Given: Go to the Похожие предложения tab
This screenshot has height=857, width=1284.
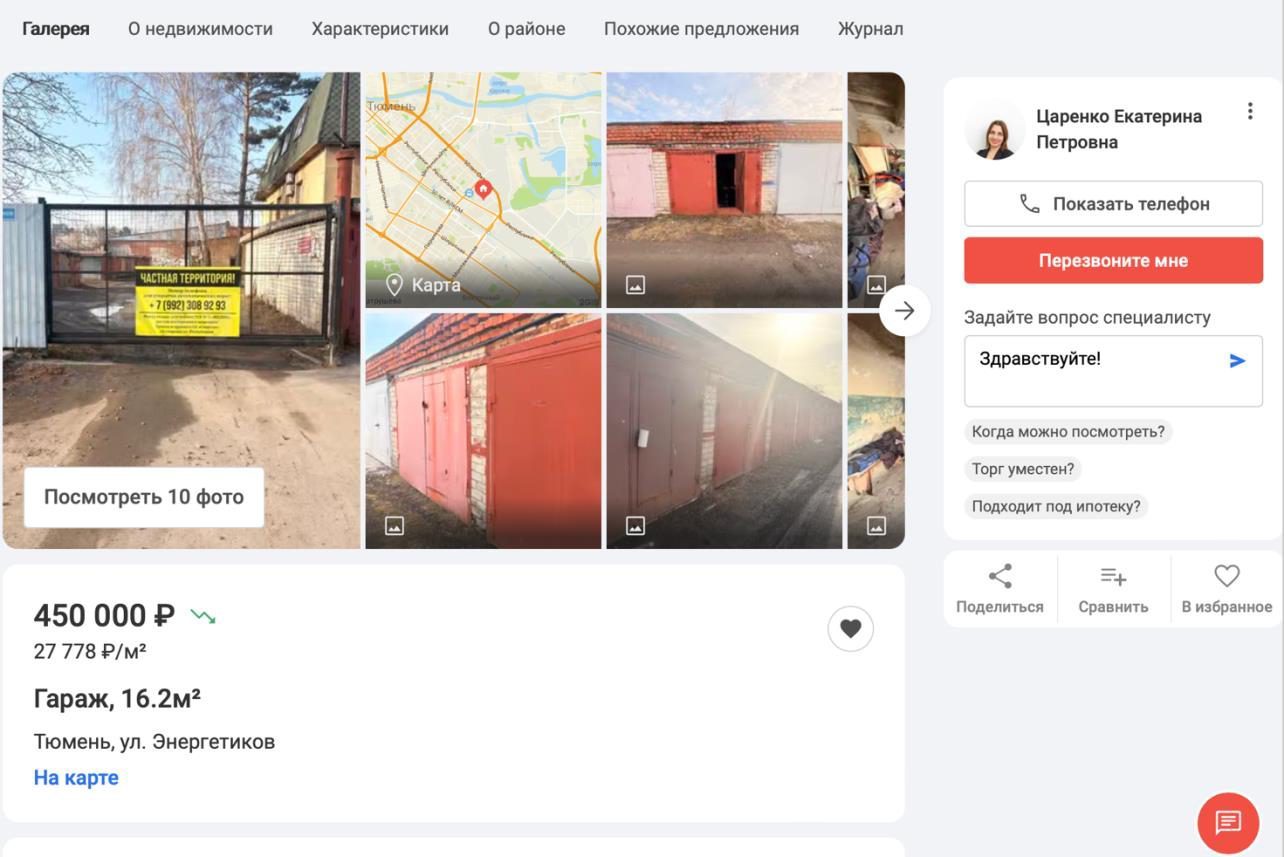Looking at the screenshot, I should (x=701, y=29).
